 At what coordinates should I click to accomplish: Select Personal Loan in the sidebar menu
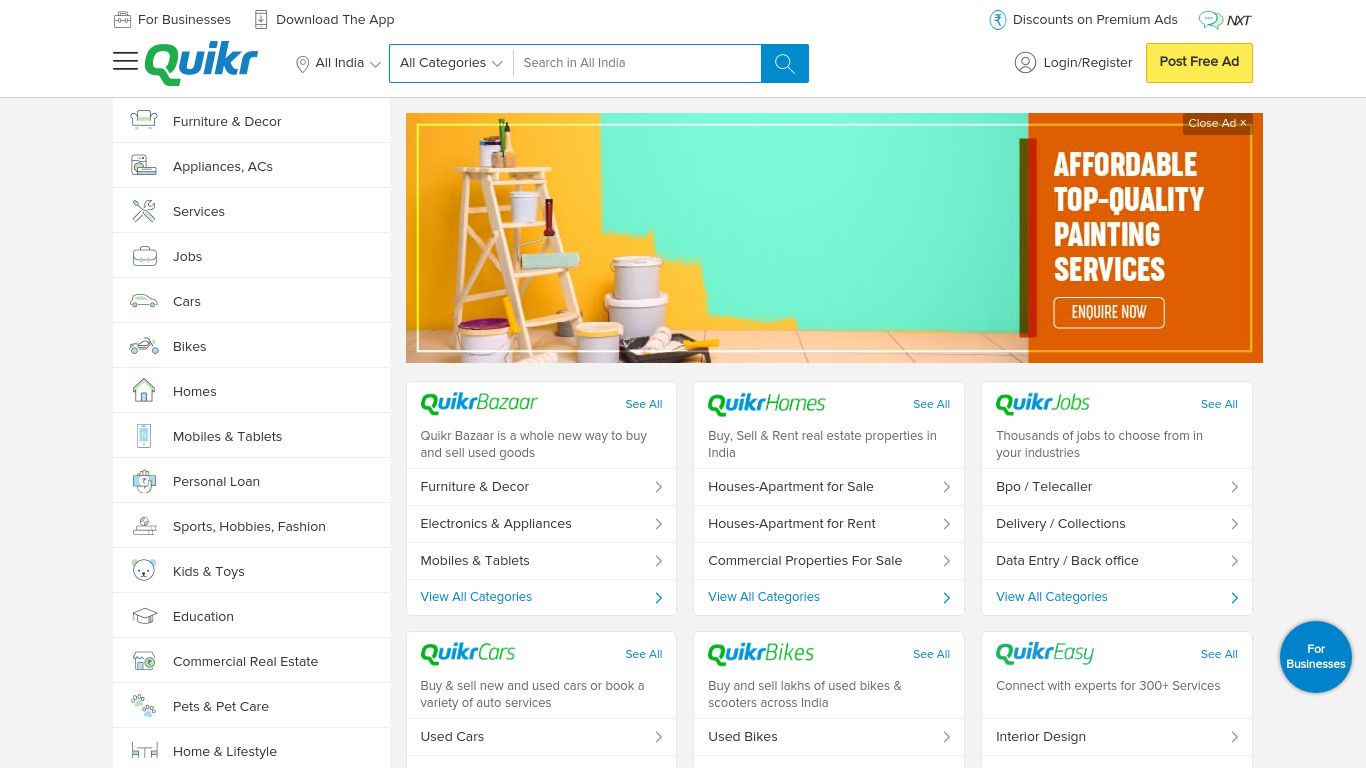[x=251, y=481]
